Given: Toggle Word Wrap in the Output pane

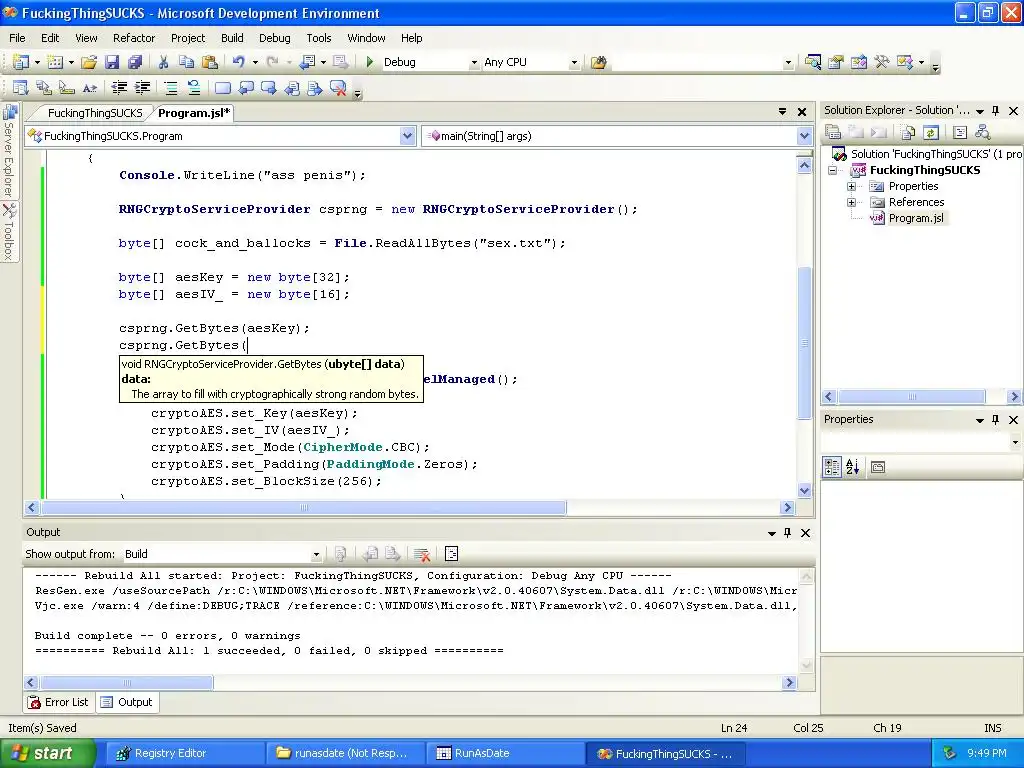Looking at the screenshot, I should pos(451,554).
